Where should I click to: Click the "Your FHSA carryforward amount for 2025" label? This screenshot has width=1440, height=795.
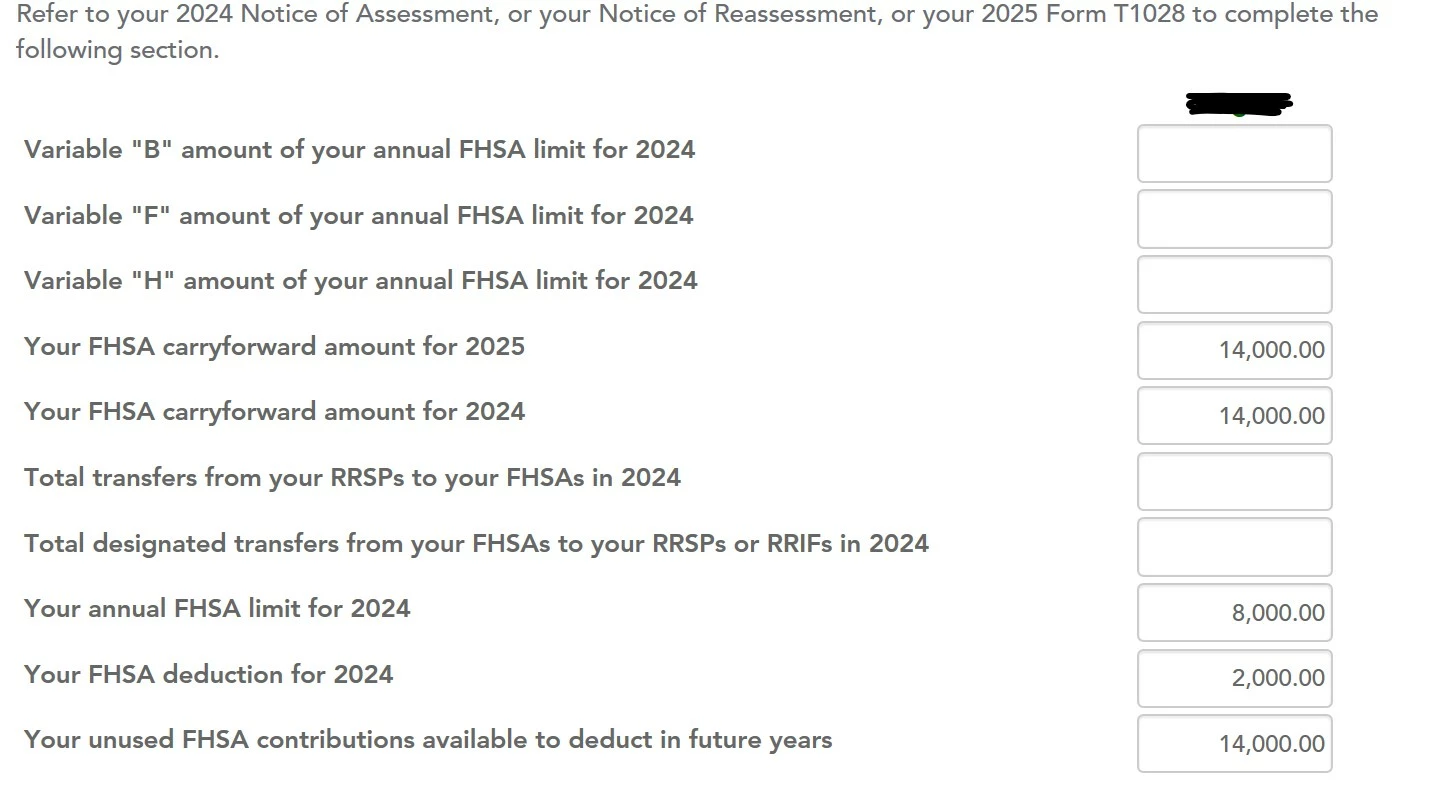(x=274, y=347)
